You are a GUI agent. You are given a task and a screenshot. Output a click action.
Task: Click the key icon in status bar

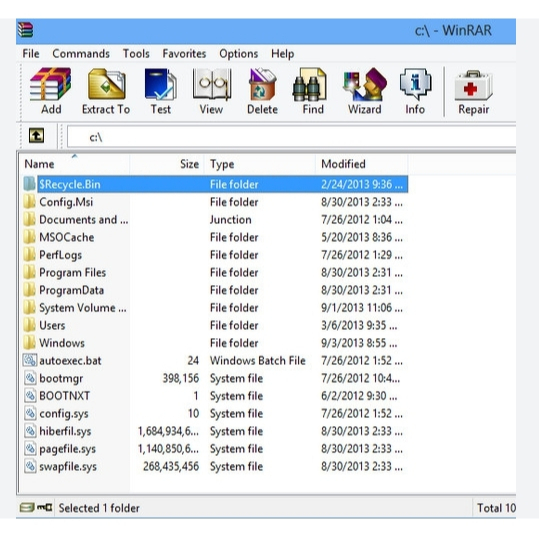[x=45, y=507]
